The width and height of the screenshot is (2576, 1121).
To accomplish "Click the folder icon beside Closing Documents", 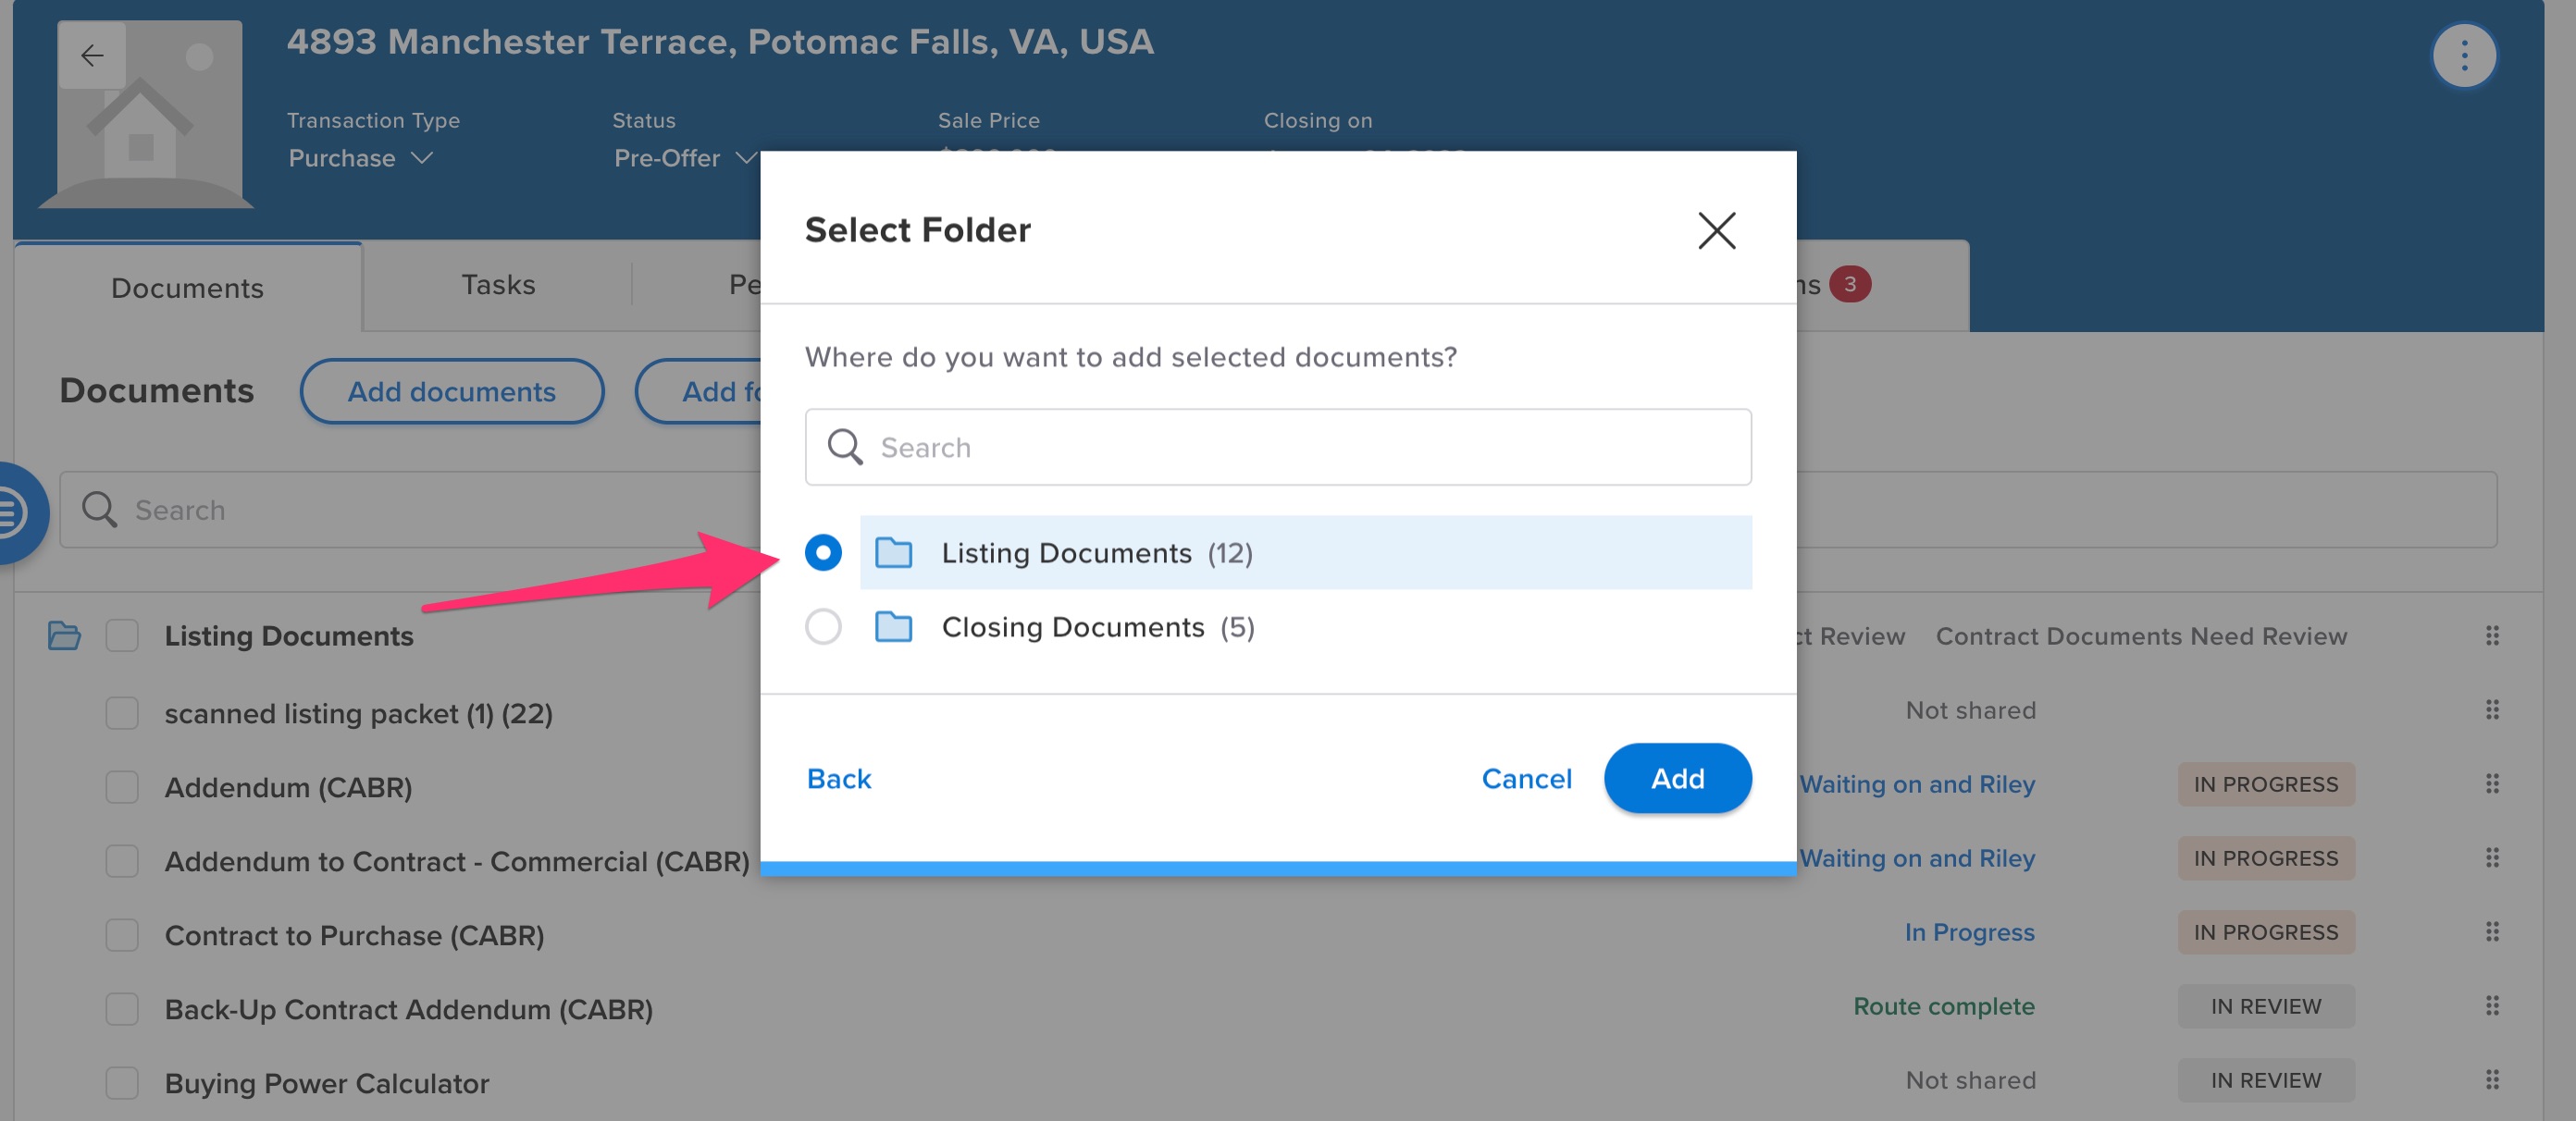I will coord(895,627).
